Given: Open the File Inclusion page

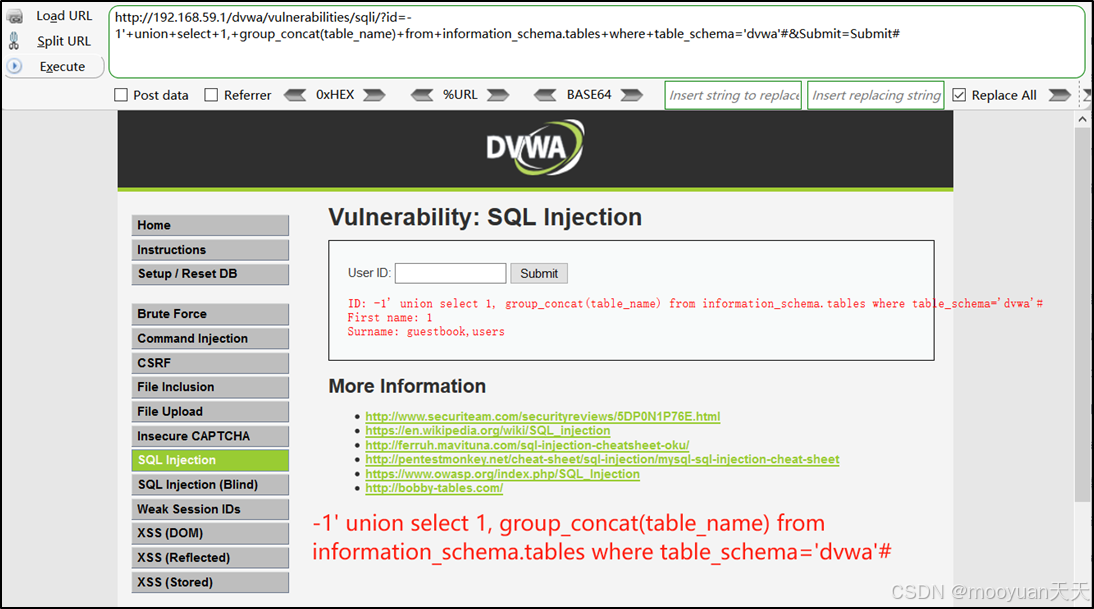Looking at the screenshot, I should pyautogui.click(x=210, y=387).
